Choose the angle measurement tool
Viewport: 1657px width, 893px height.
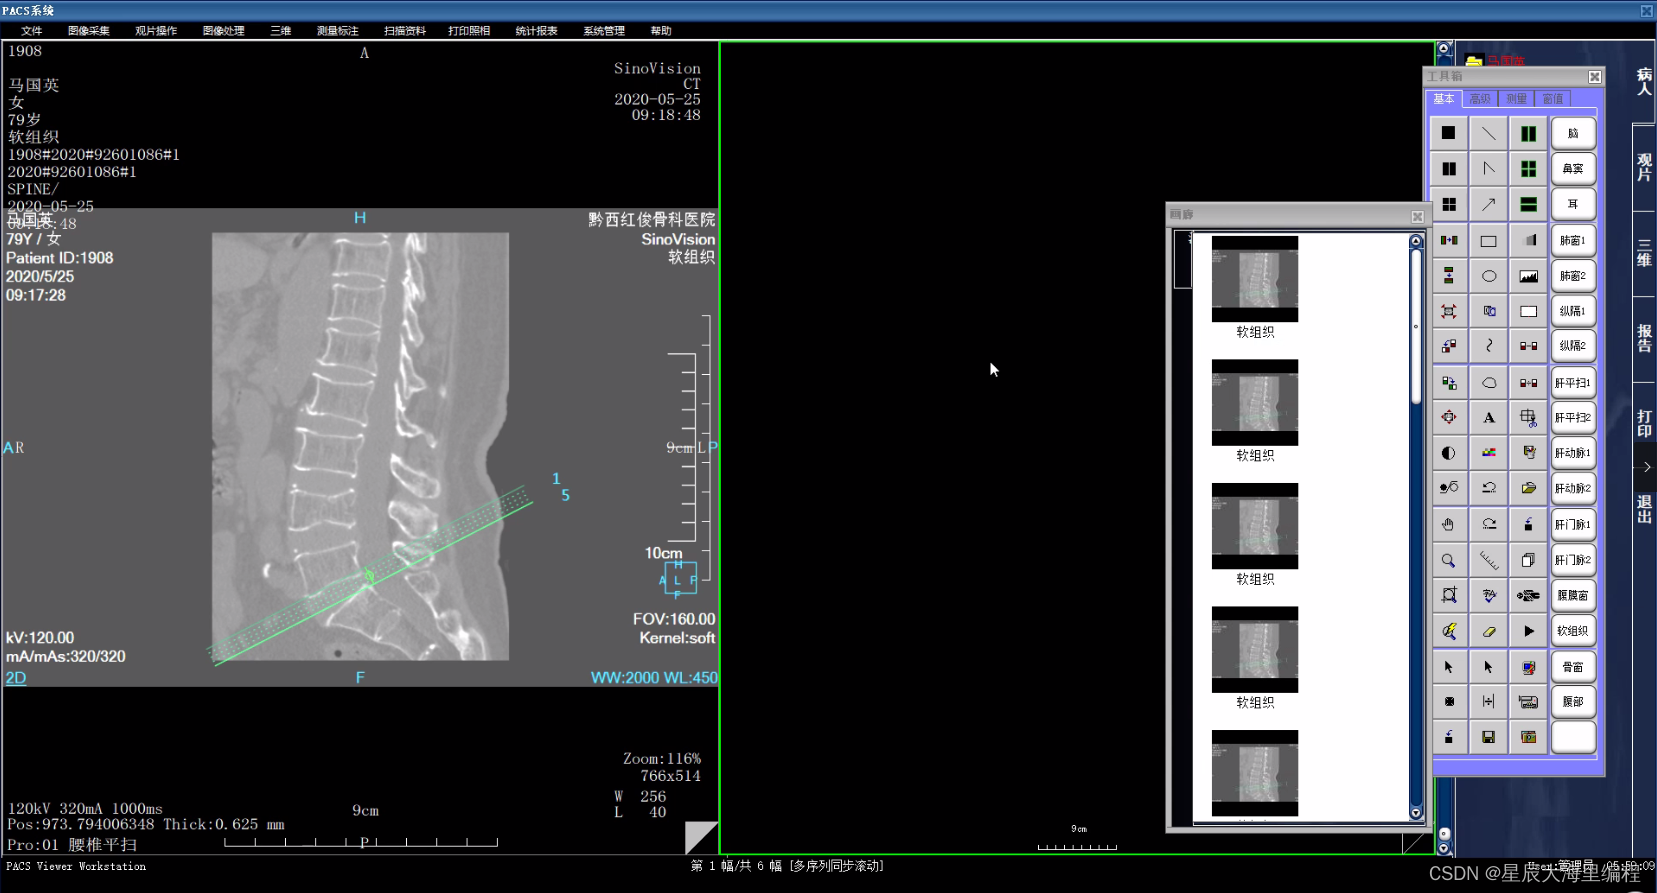(1488, 169)
